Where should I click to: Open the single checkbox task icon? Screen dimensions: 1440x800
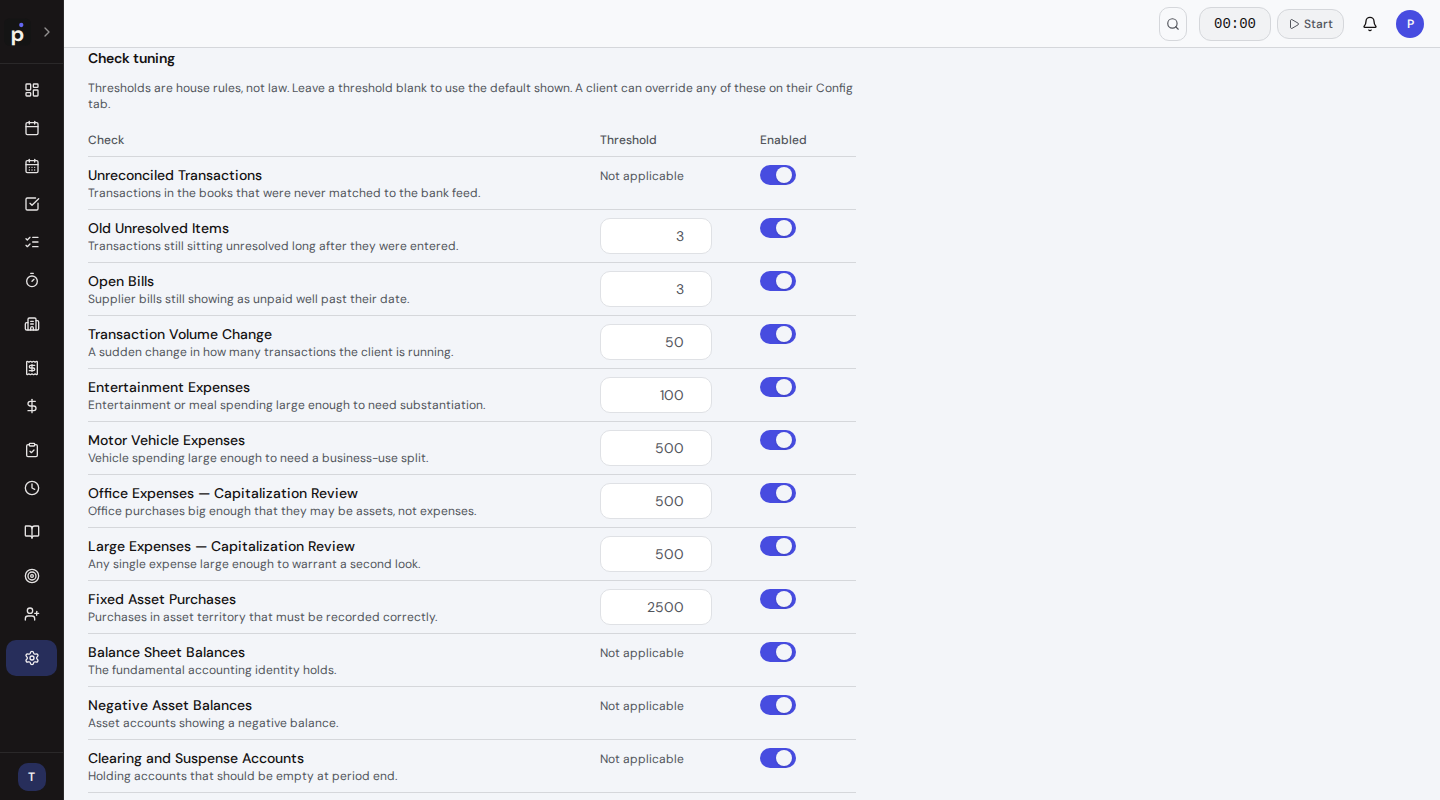(32, 204)
